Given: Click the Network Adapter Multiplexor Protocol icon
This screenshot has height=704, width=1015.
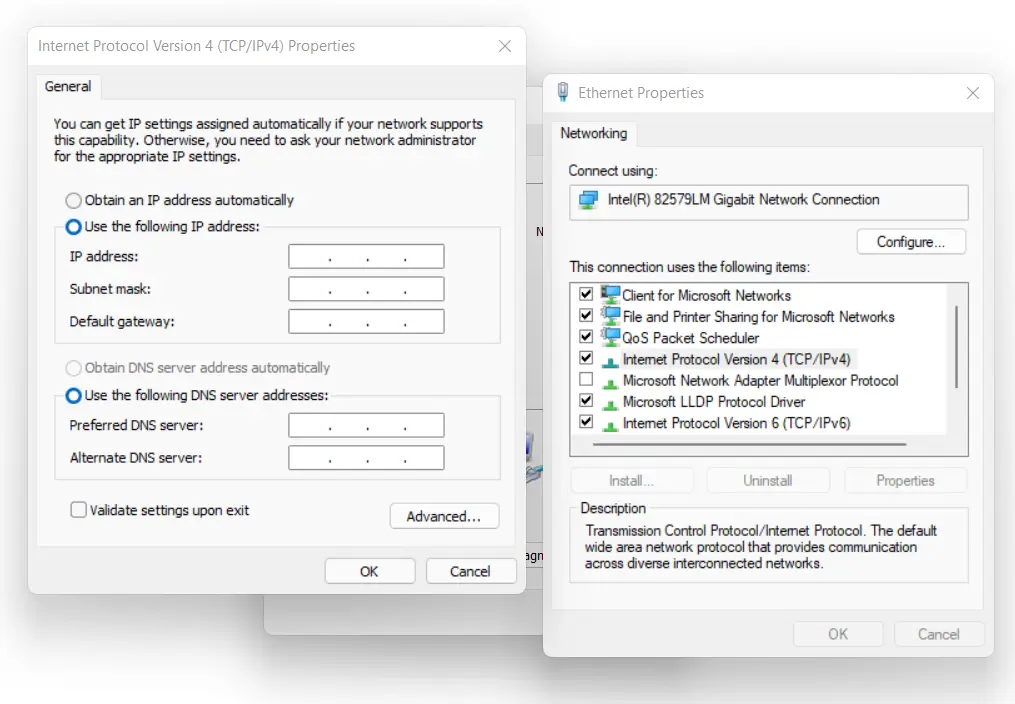Looking at the screenshot, I should click(x=610, y=382).
